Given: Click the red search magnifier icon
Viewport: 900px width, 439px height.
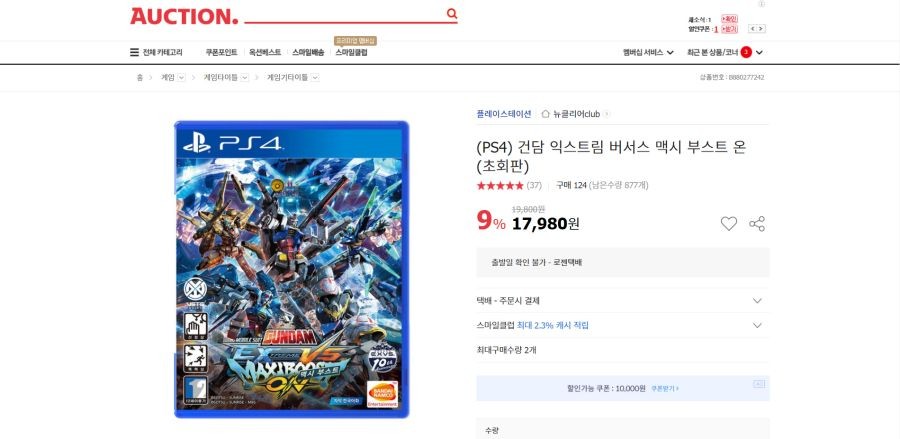Looking at the screenshot, I should point(452,14).
